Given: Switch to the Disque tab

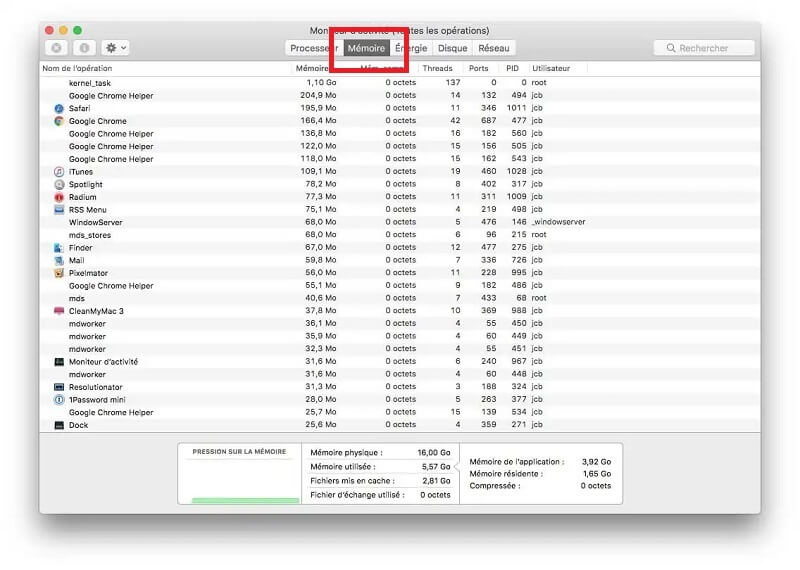Looking at the screenshot, I should [x=453, y=48].
